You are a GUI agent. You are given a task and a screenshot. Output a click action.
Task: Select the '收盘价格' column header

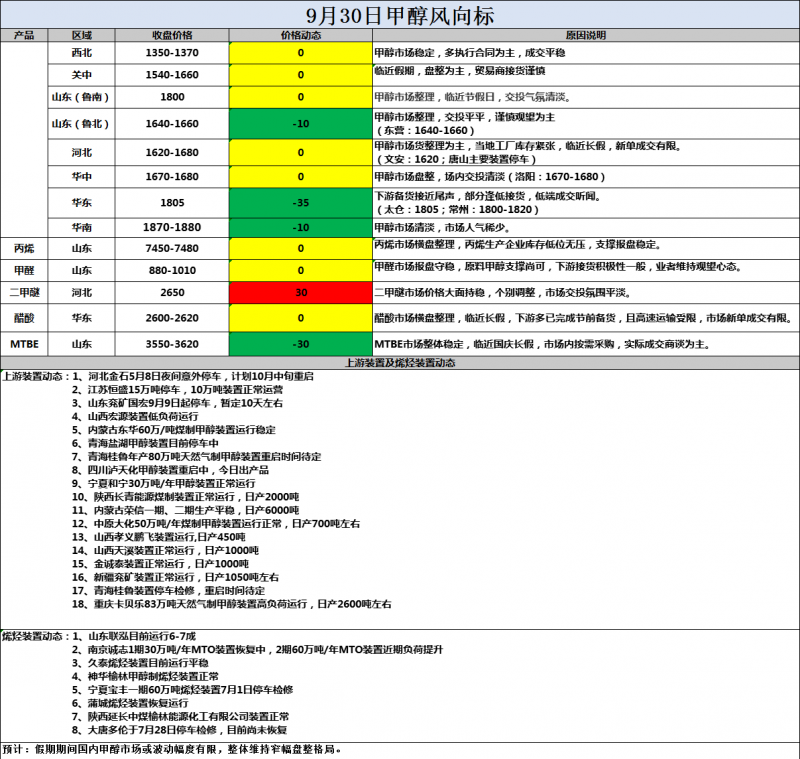click(x=172, y=35)
